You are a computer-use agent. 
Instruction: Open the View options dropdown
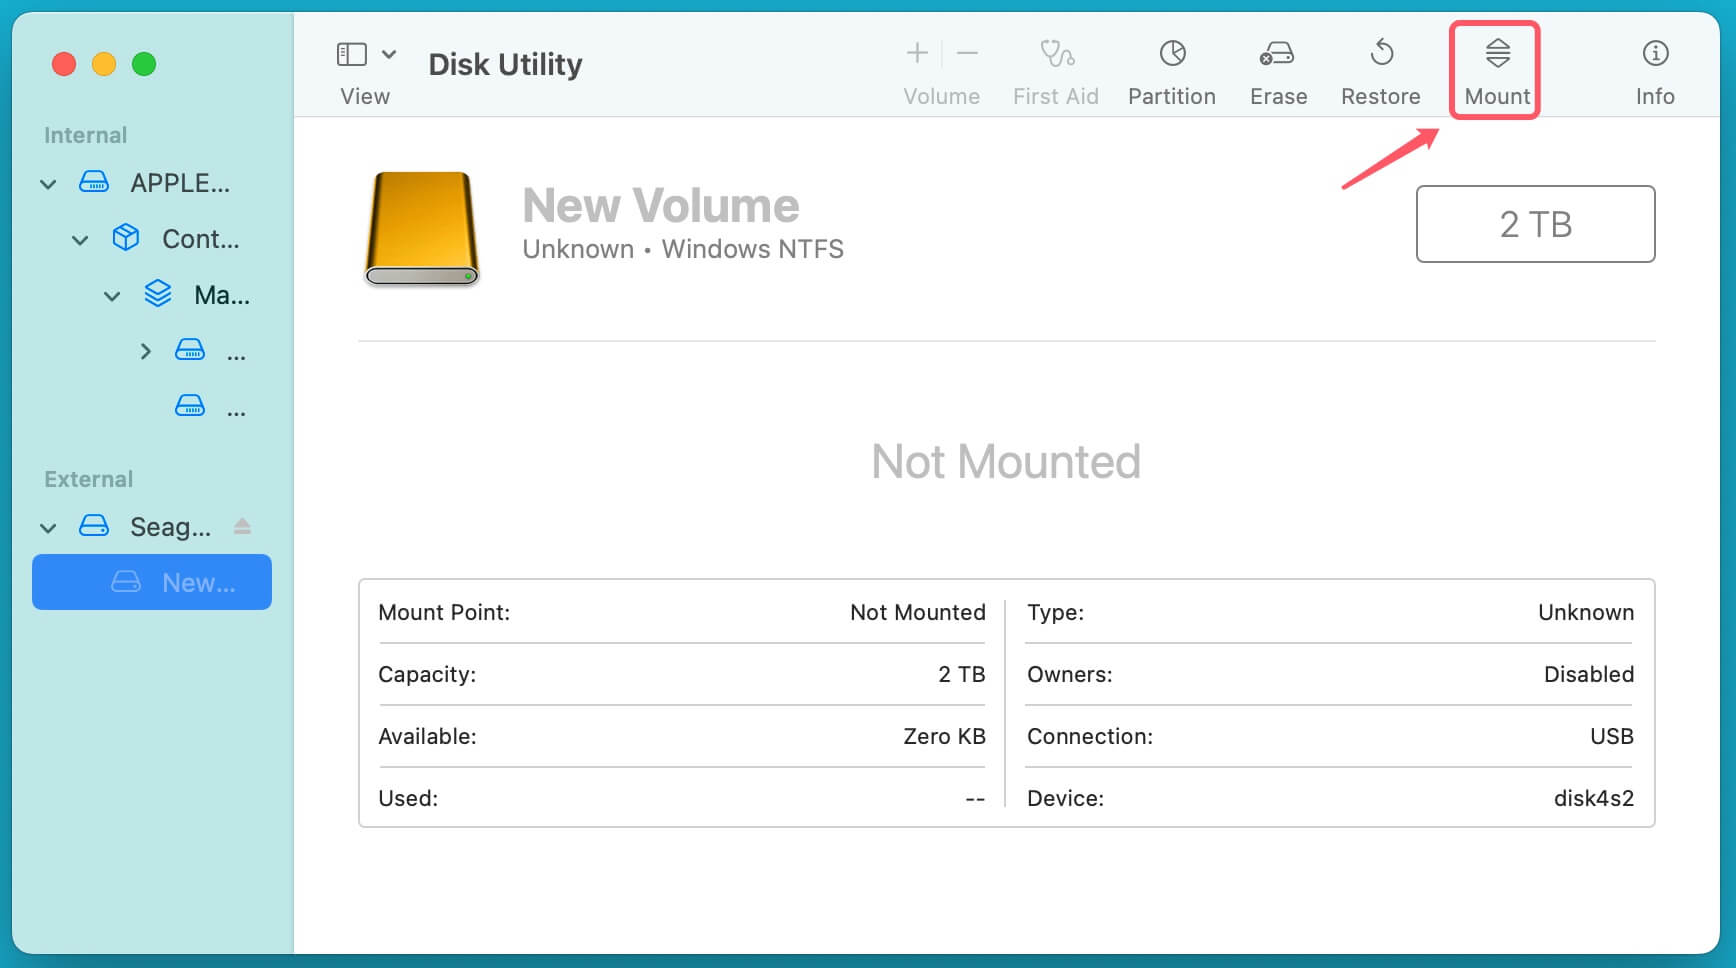390,53
